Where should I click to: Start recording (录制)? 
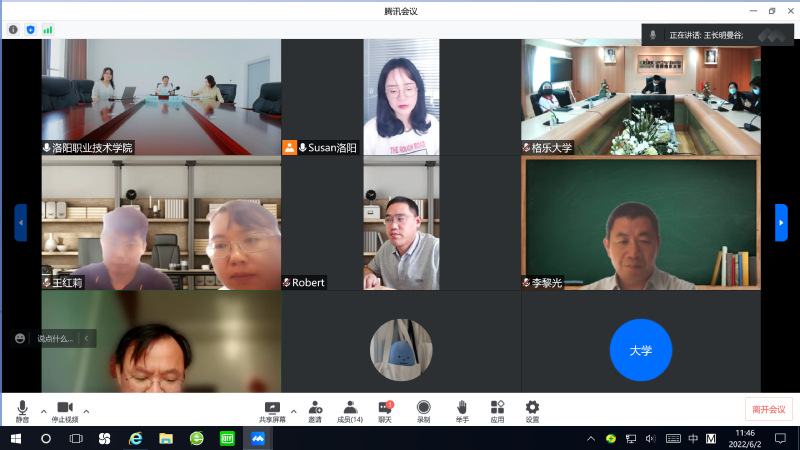423,410
